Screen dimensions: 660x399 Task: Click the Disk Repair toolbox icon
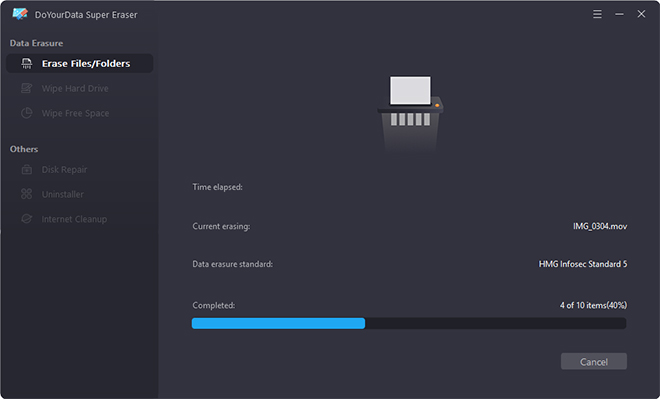coord(27,170)
